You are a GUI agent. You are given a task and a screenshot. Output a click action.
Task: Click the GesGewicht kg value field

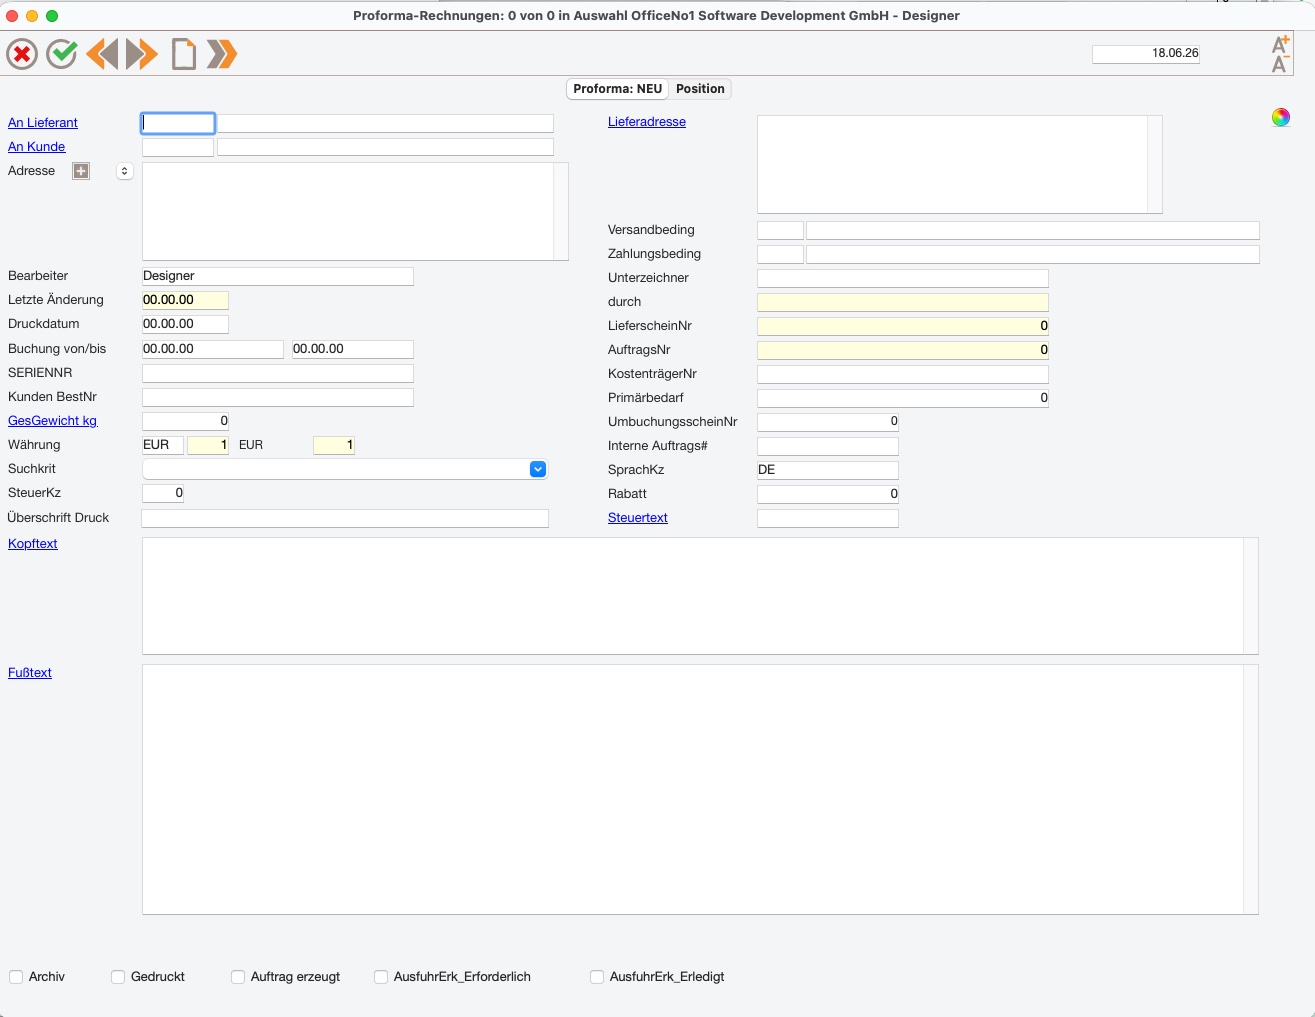[185, 421]
